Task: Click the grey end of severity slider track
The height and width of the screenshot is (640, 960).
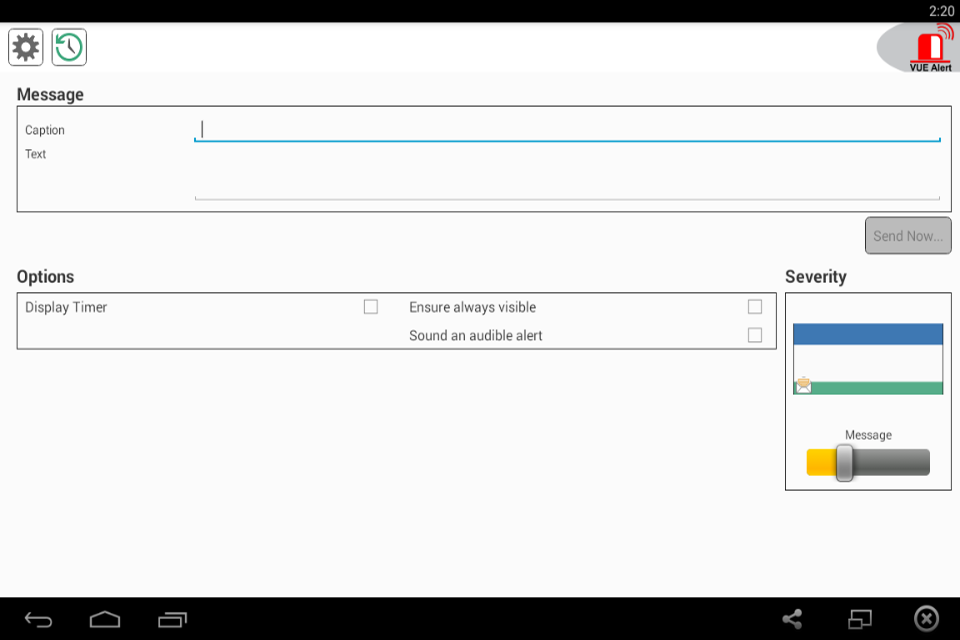Action: pyautogui.click(x=891, y=462)
